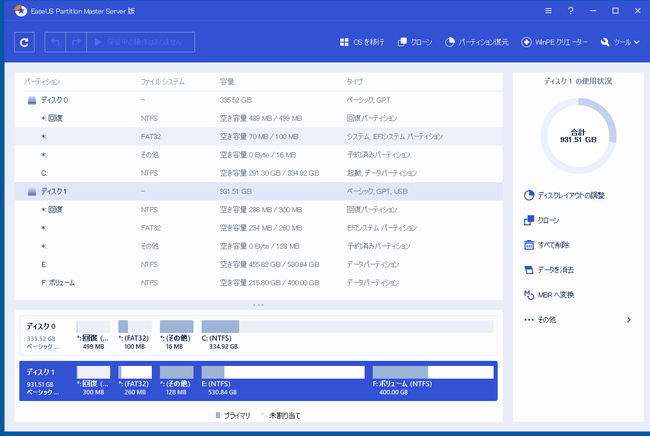Click クローン in the right side panel
650x436 pixels.
[541, 220]
